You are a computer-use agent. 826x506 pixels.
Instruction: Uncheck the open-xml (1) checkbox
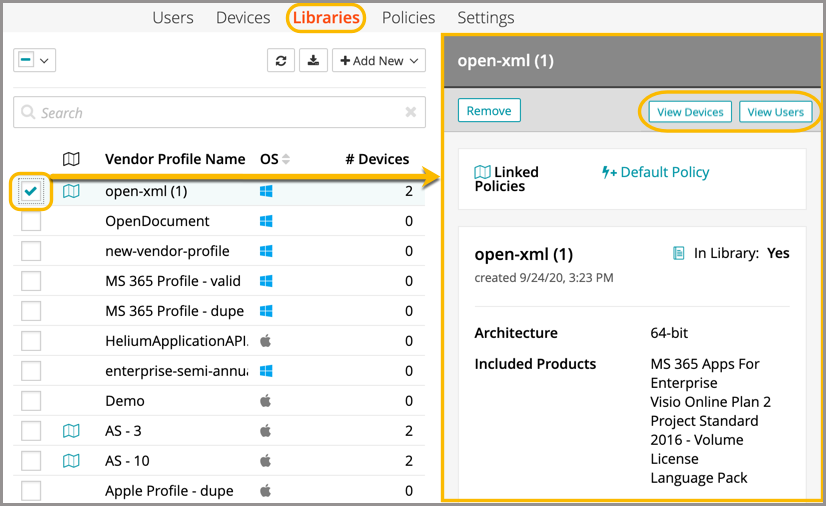32,191
